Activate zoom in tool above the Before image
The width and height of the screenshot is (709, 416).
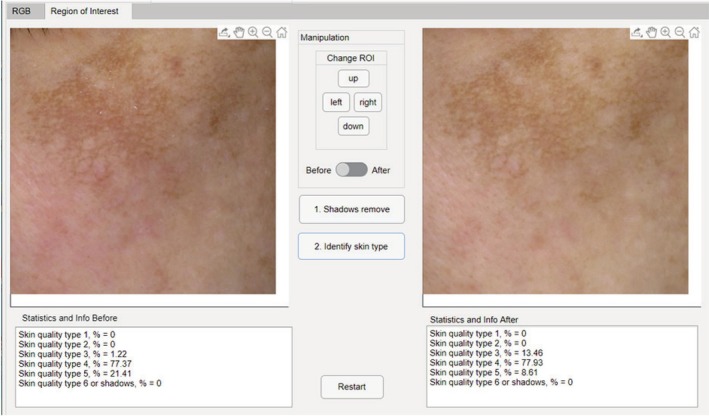click(253, 33)
